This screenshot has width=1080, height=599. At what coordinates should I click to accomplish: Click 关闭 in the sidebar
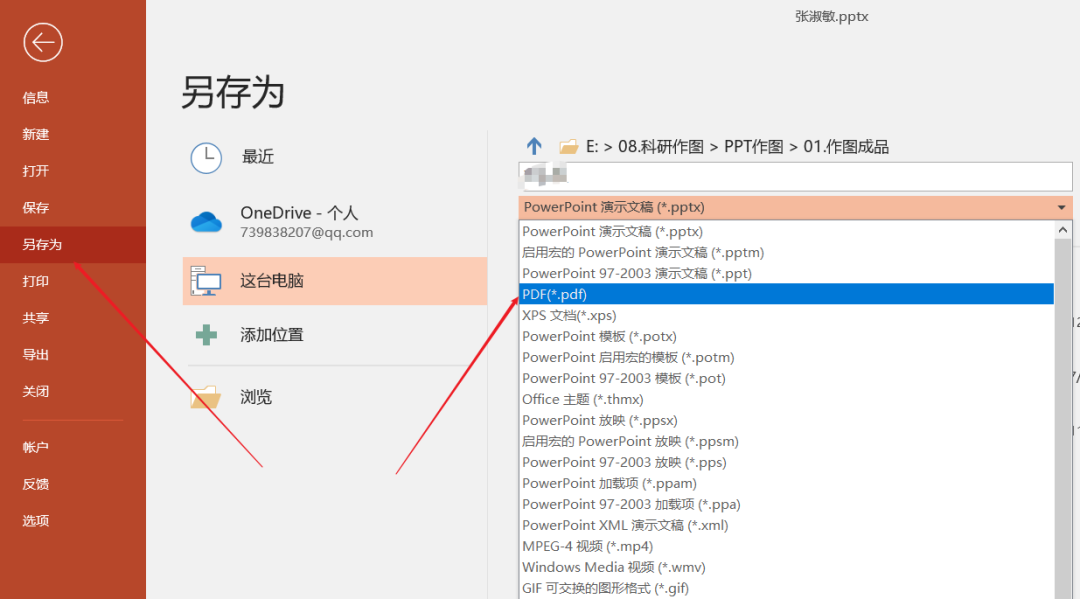pos(36,391)
